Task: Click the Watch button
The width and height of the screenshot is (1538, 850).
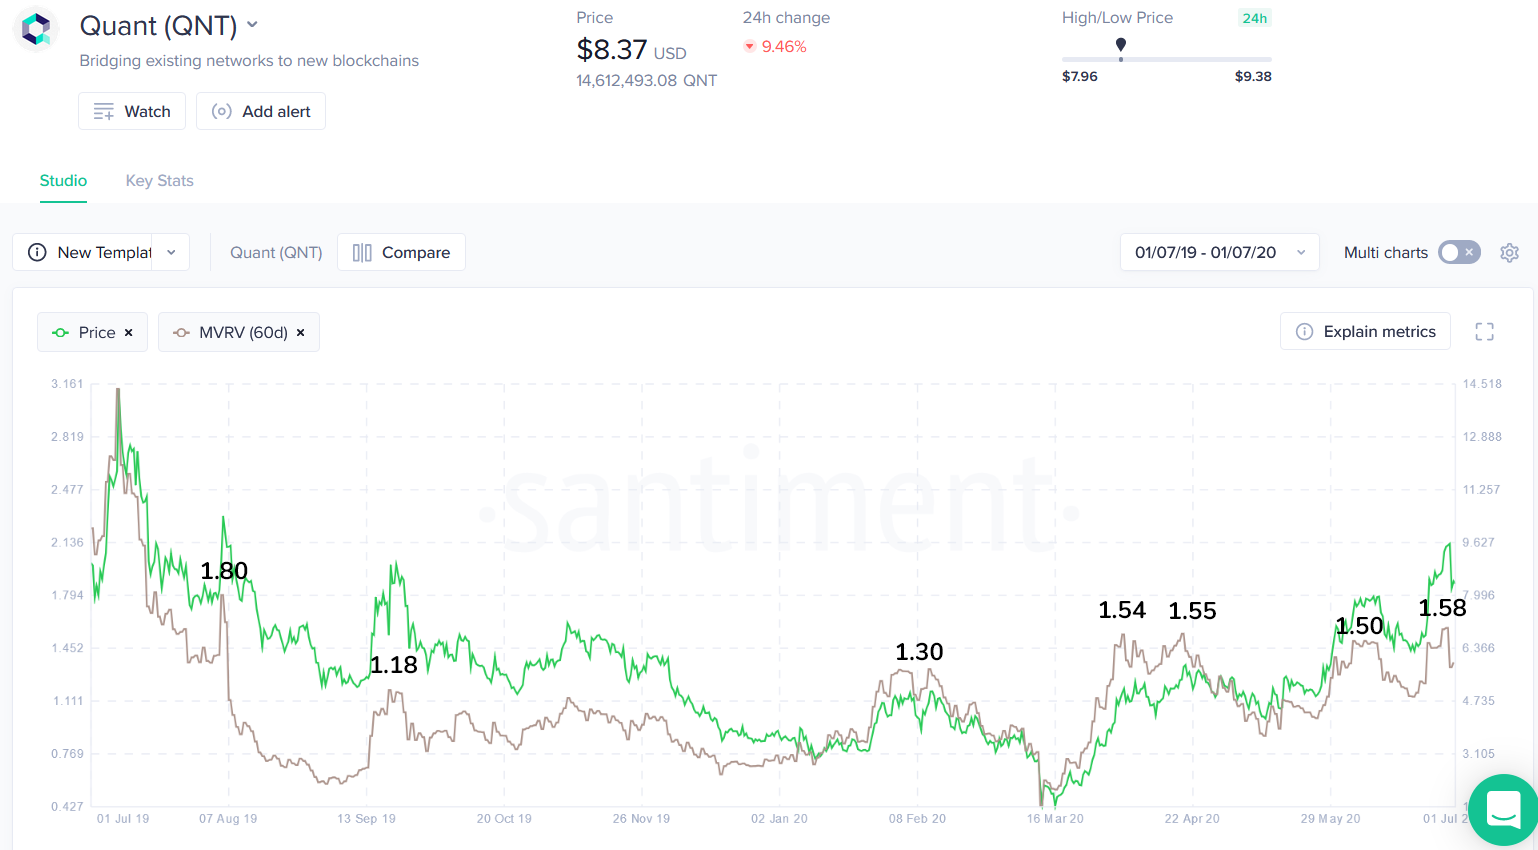Action: 132,111
